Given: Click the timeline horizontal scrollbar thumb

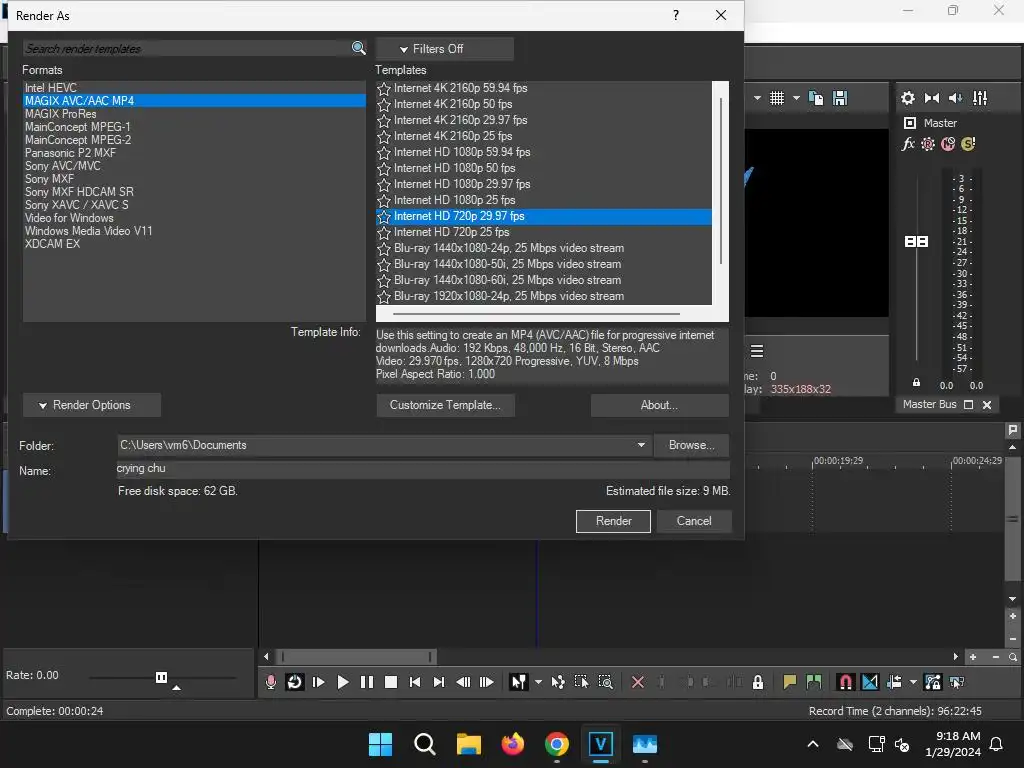Looking at the screenshot, I should point(356,656).
